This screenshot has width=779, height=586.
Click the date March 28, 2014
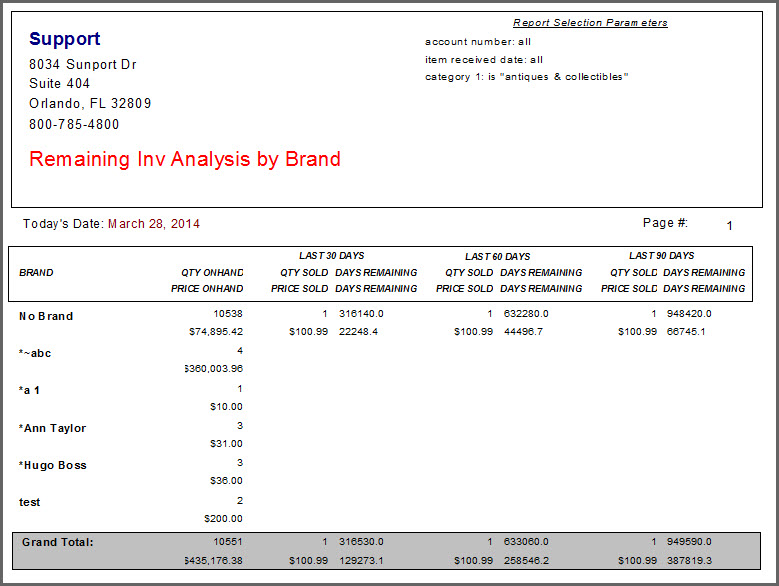[154, 224]
